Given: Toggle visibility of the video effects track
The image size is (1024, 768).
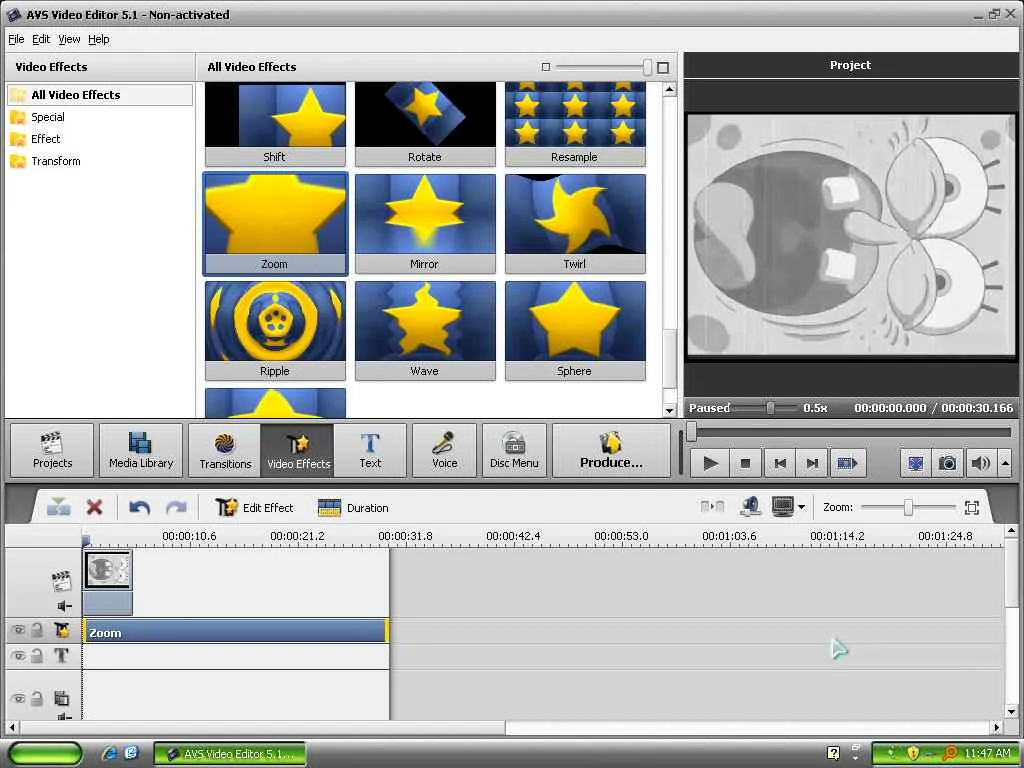Looking at the screenshot, I should (18, 630).
